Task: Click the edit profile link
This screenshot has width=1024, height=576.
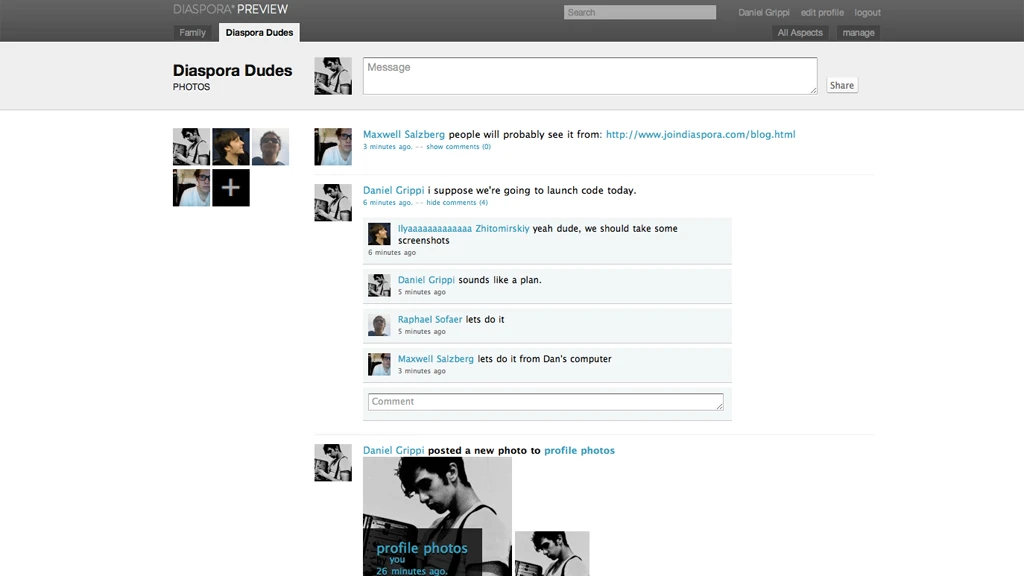Action: click(x=822, y=12)
